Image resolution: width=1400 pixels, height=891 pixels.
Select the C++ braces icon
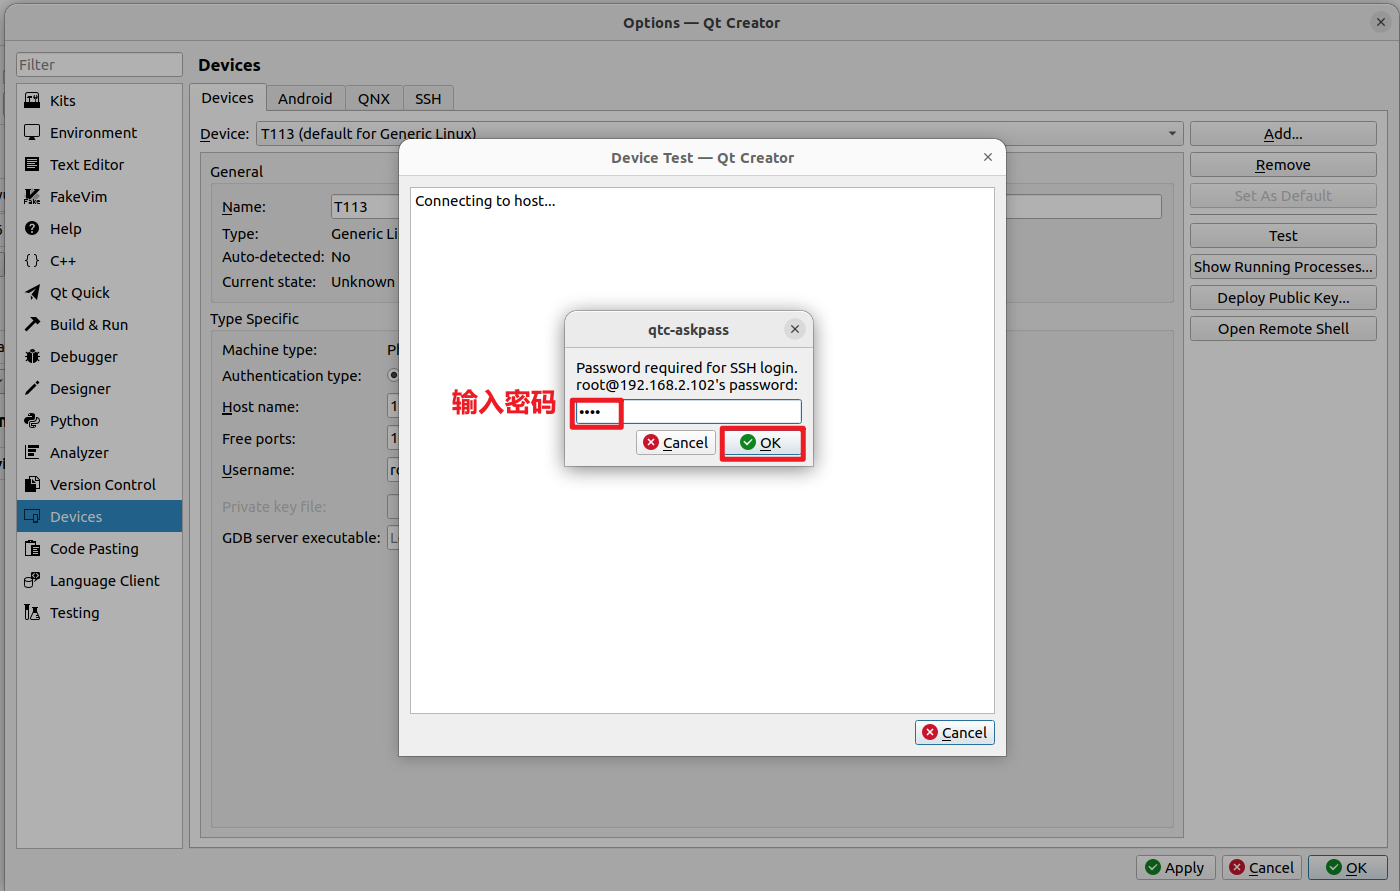[32, 260]
